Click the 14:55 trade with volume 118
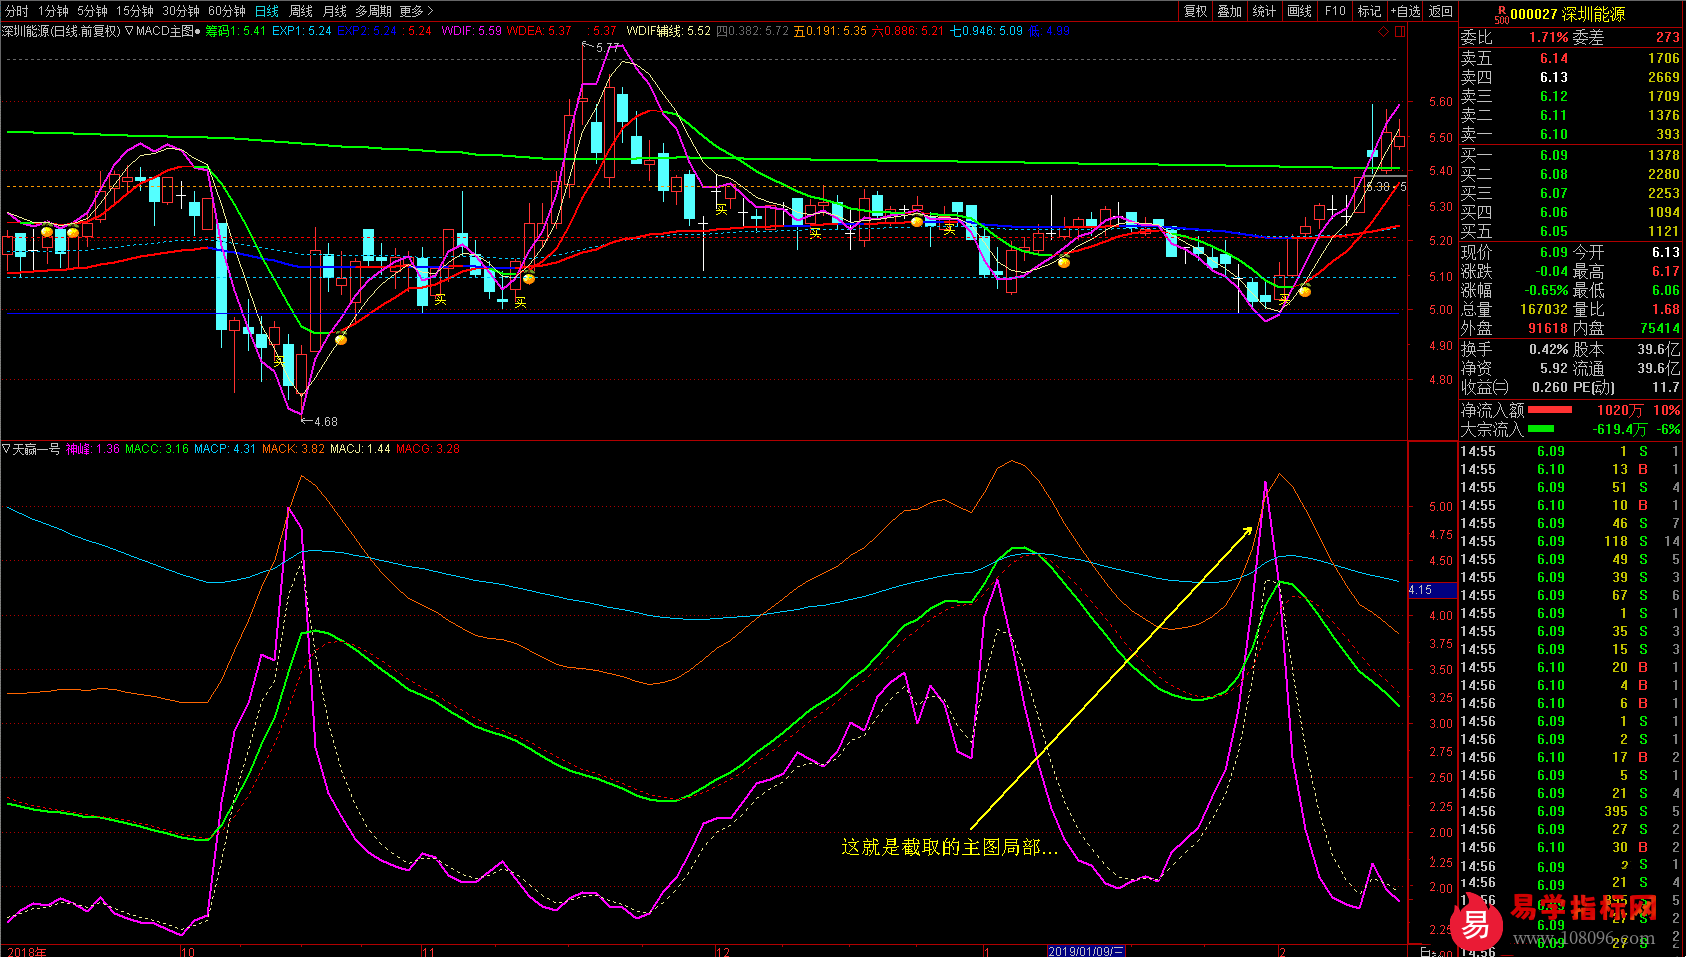 point(1570,541)
